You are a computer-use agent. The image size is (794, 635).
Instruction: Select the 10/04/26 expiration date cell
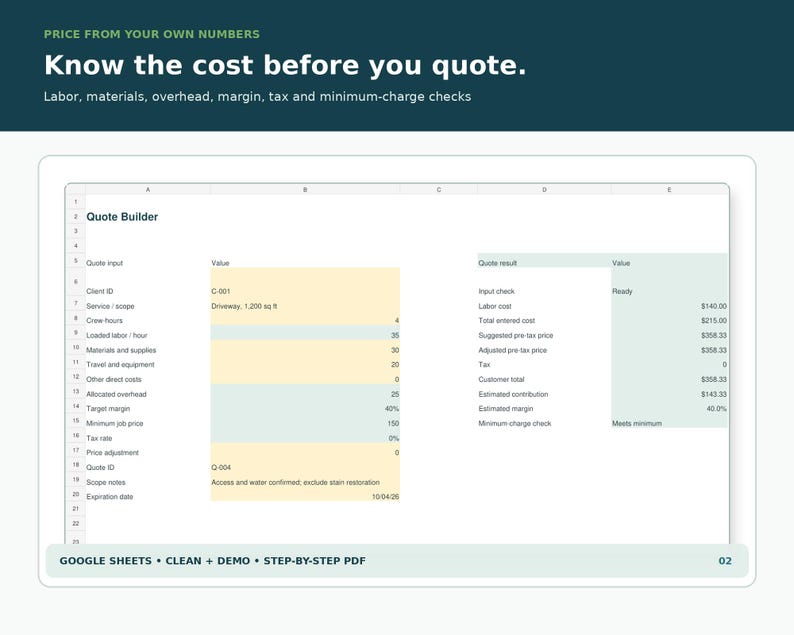pos(305,496)
